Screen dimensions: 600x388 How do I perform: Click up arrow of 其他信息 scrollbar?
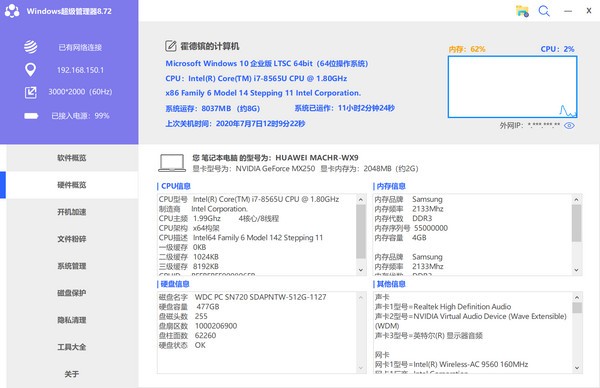(x=577, y=297)
